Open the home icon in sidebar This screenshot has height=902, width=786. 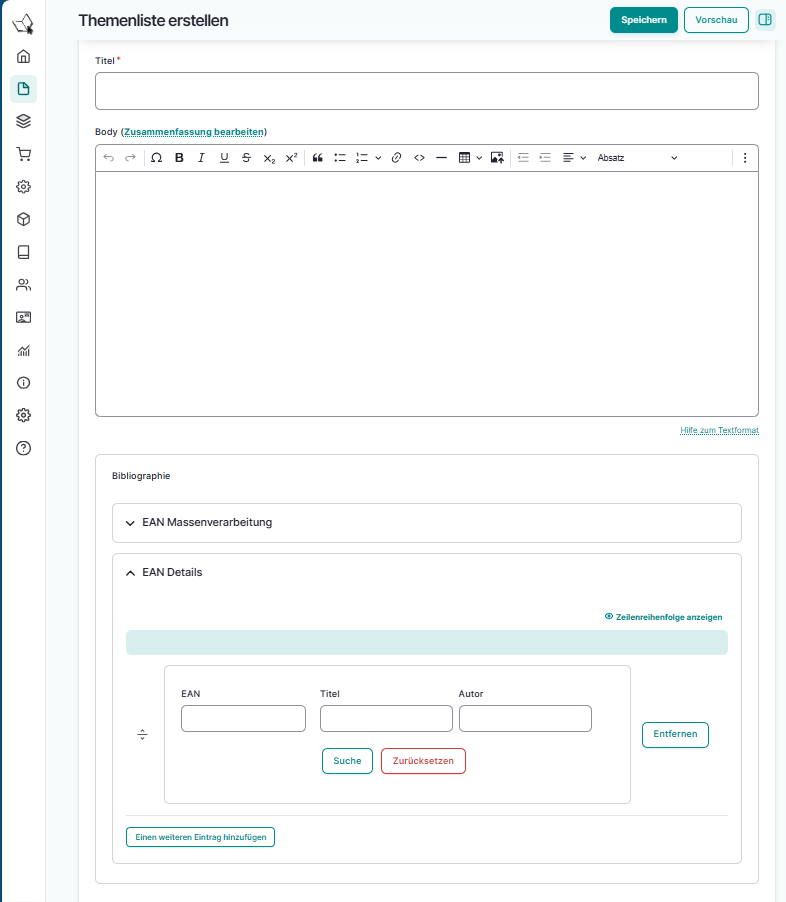pyautogui.click(x=24, y=56)
